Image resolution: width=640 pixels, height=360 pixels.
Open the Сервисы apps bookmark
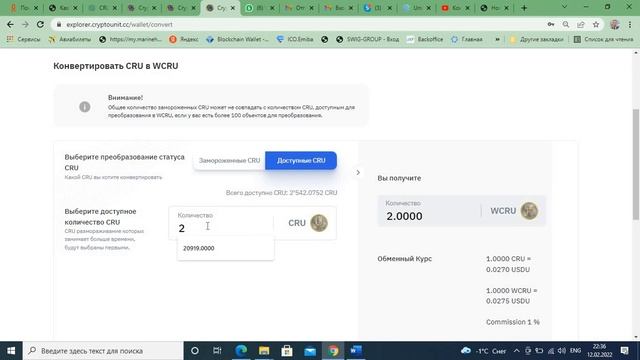click(x=23, y=40)
